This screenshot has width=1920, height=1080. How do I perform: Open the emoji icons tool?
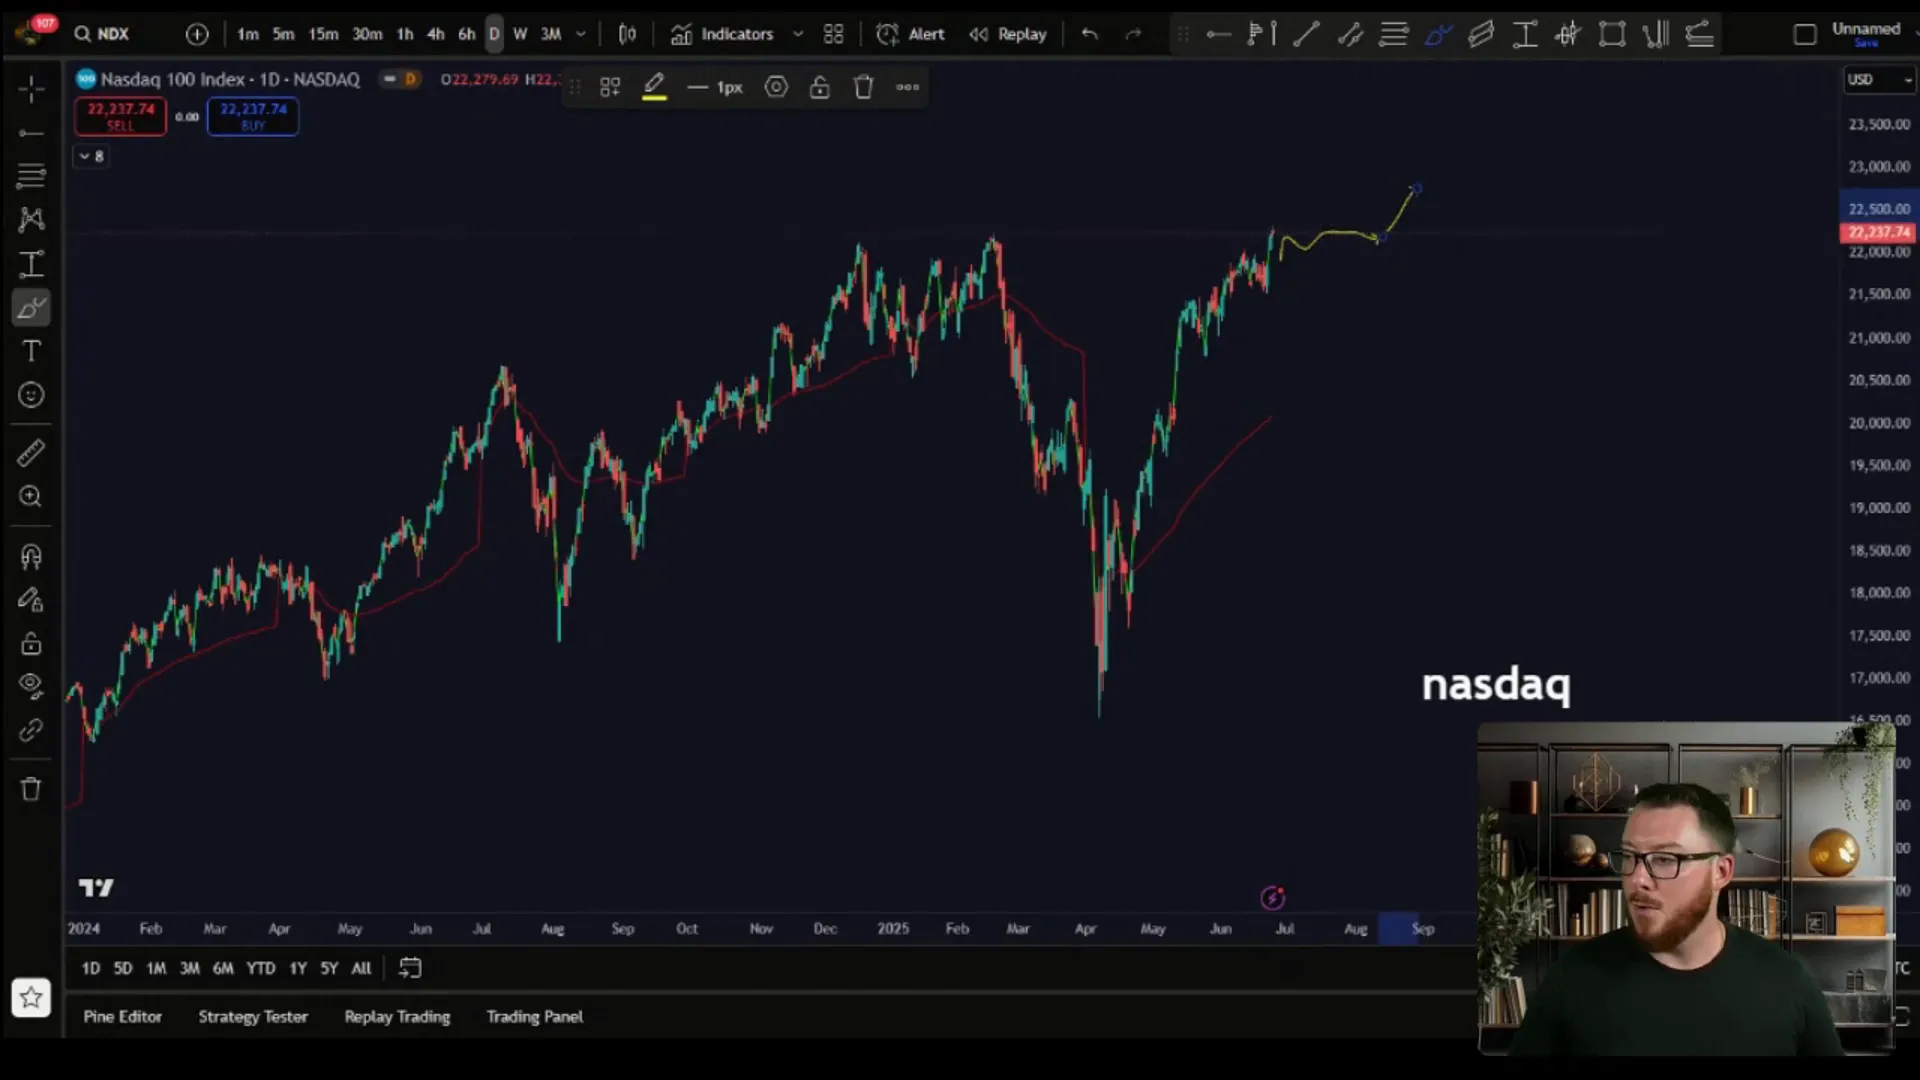point(31,395)
